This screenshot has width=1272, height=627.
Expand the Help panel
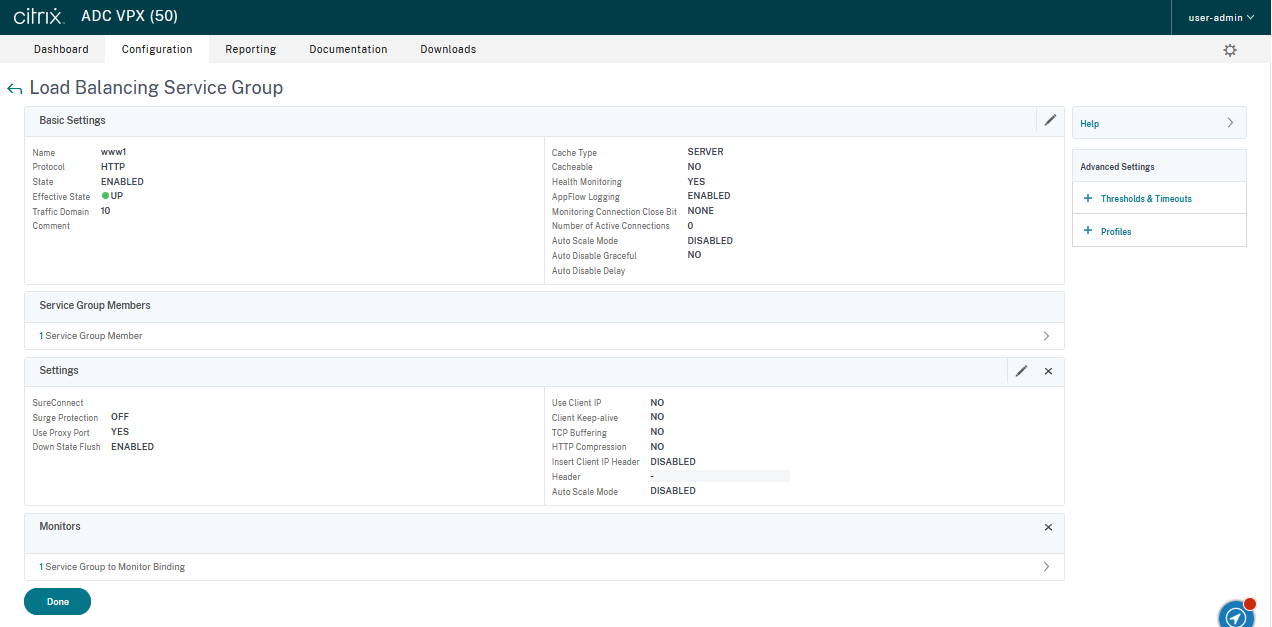coord(1230,123)
